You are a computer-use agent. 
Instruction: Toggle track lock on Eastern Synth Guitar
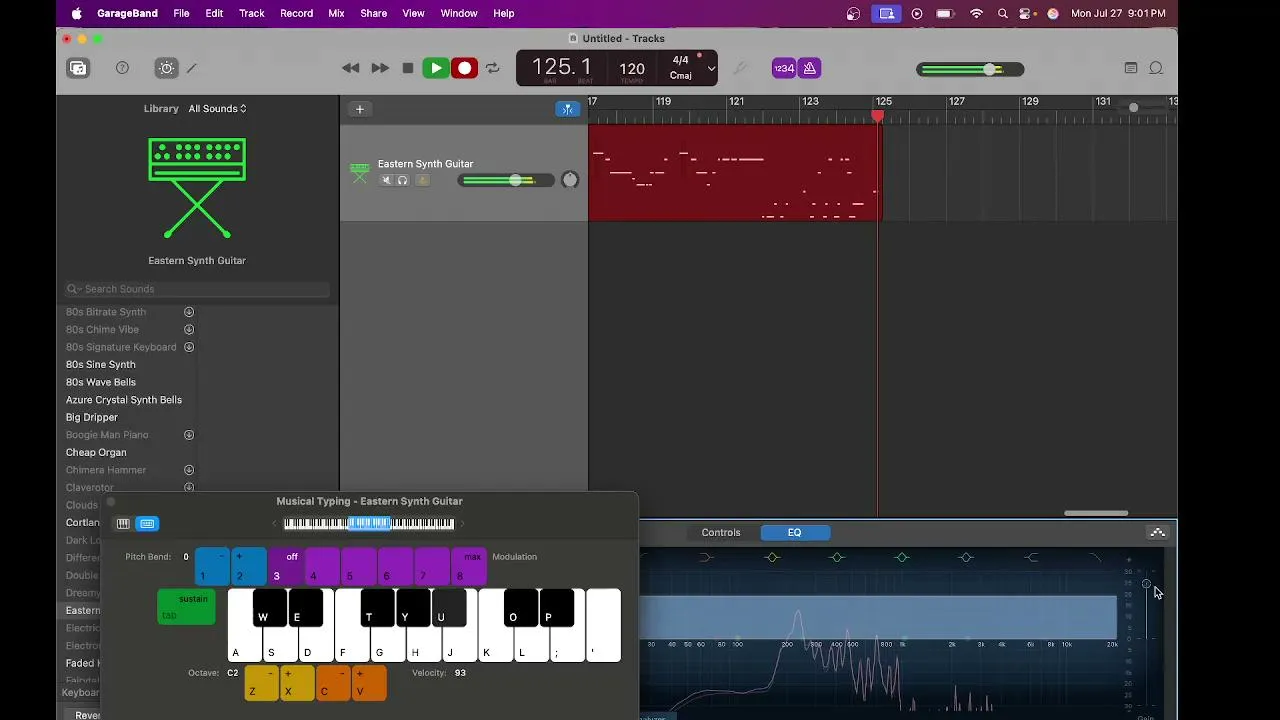(422, 180)
